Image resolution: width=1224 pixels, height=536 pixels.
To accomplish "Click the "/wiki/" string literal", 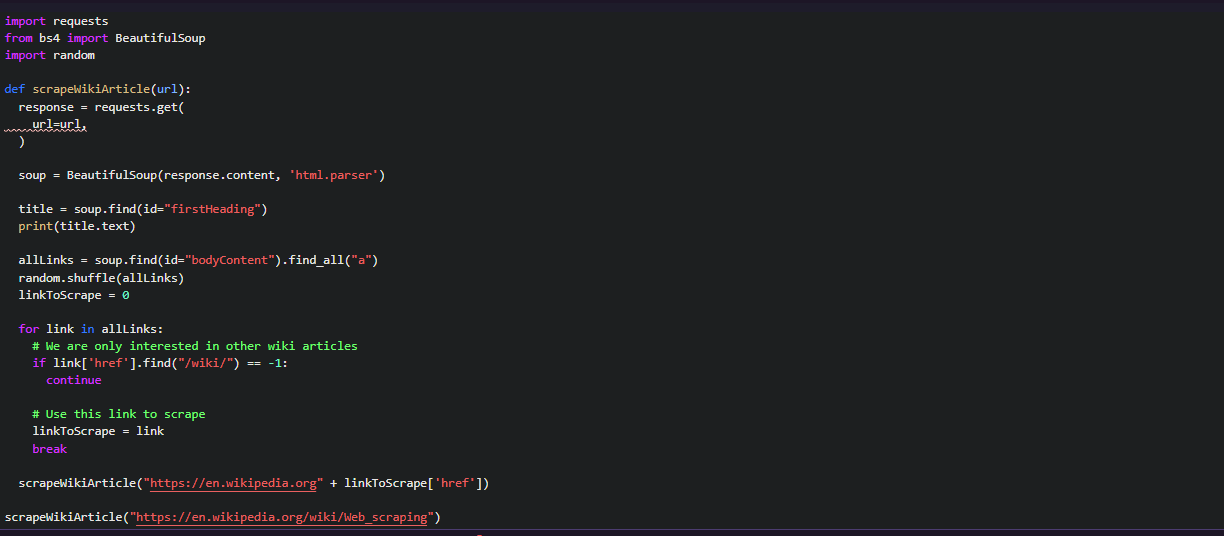I will [x=208, y=363].
